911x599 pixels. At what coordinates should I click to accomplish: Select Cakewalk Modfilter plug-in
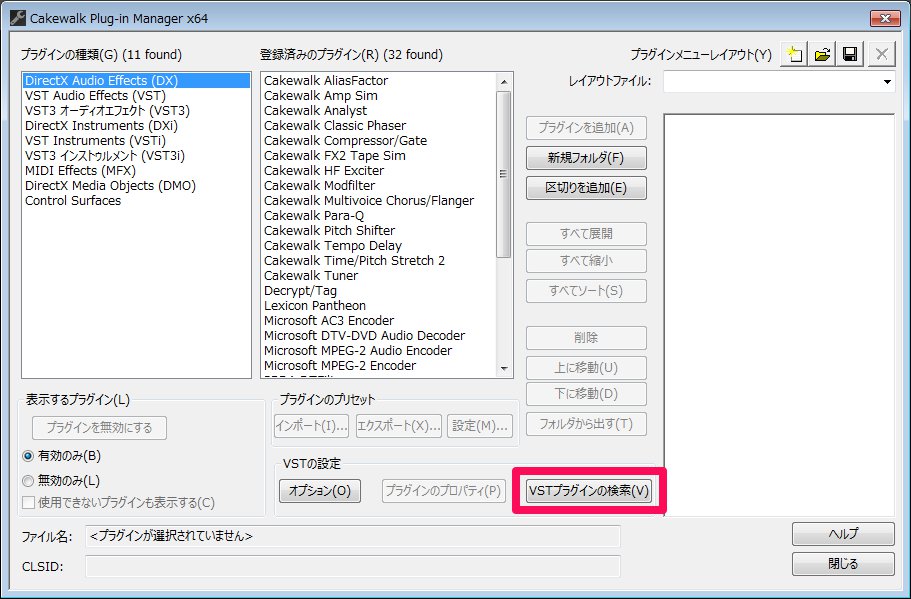click(x=379, y=186)
